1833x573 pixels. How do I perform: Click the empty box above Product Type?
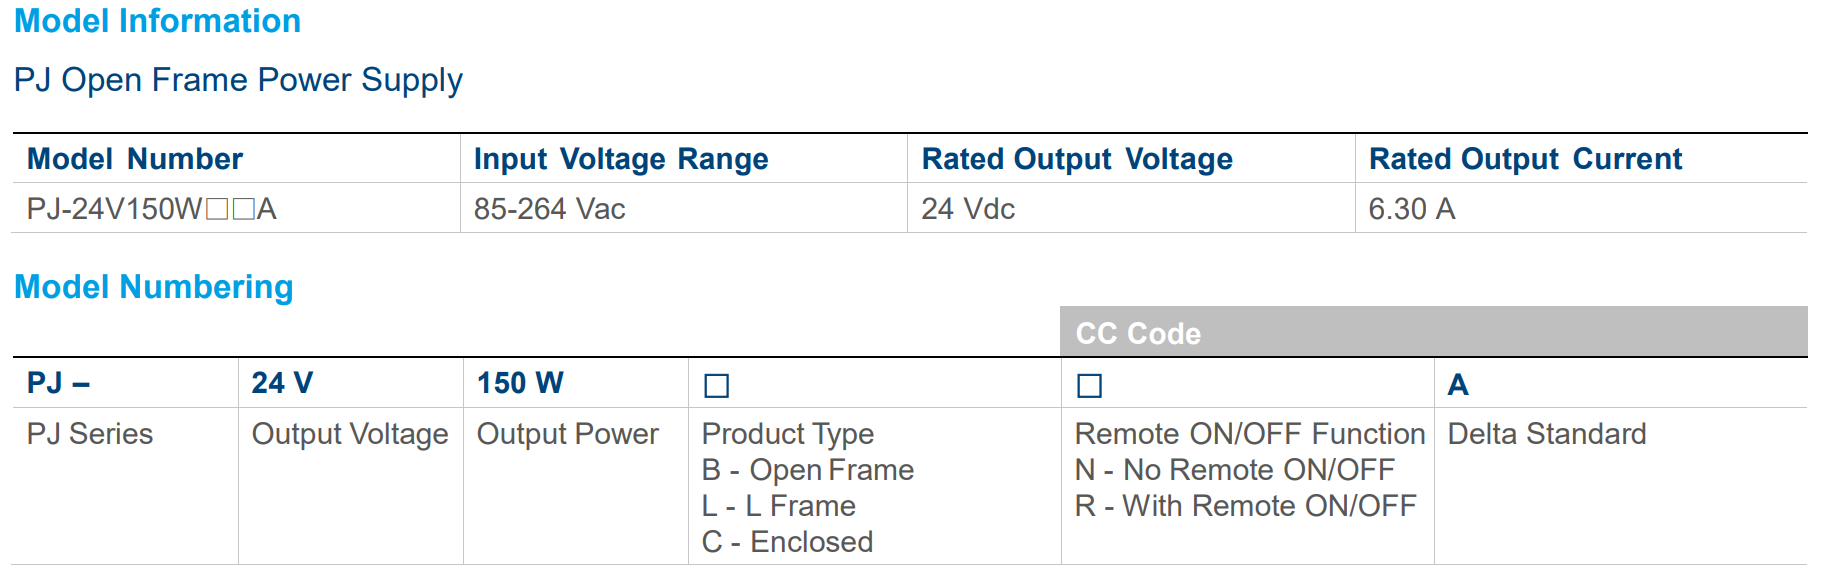[x=716, y=385]
